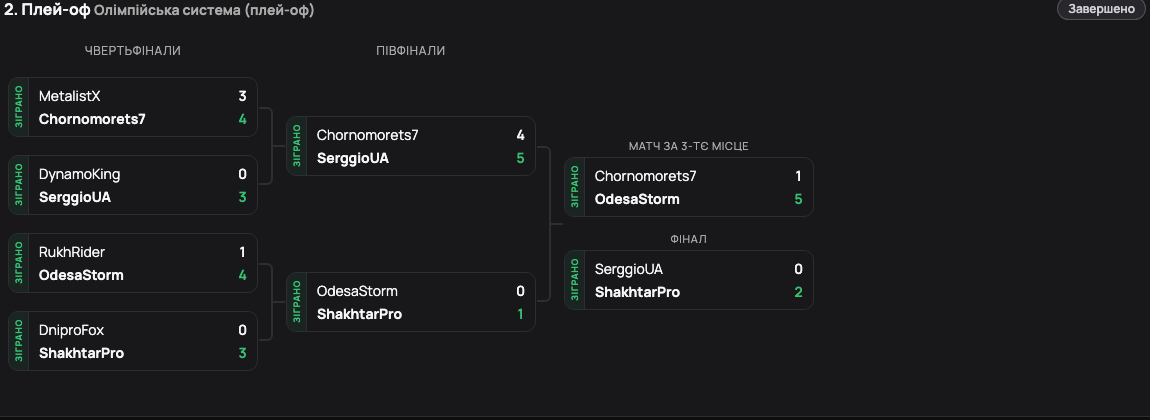
Task: Open the DniproFox vs ShakhtarPro quarterfinal
Action: tap(133, 341)
